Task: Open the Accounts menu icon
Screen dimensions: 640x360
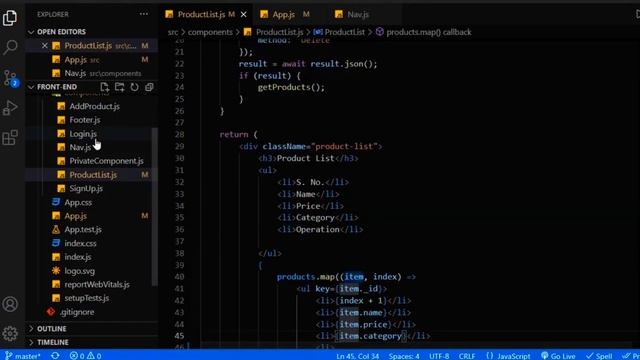Action: tap(10, 304)
